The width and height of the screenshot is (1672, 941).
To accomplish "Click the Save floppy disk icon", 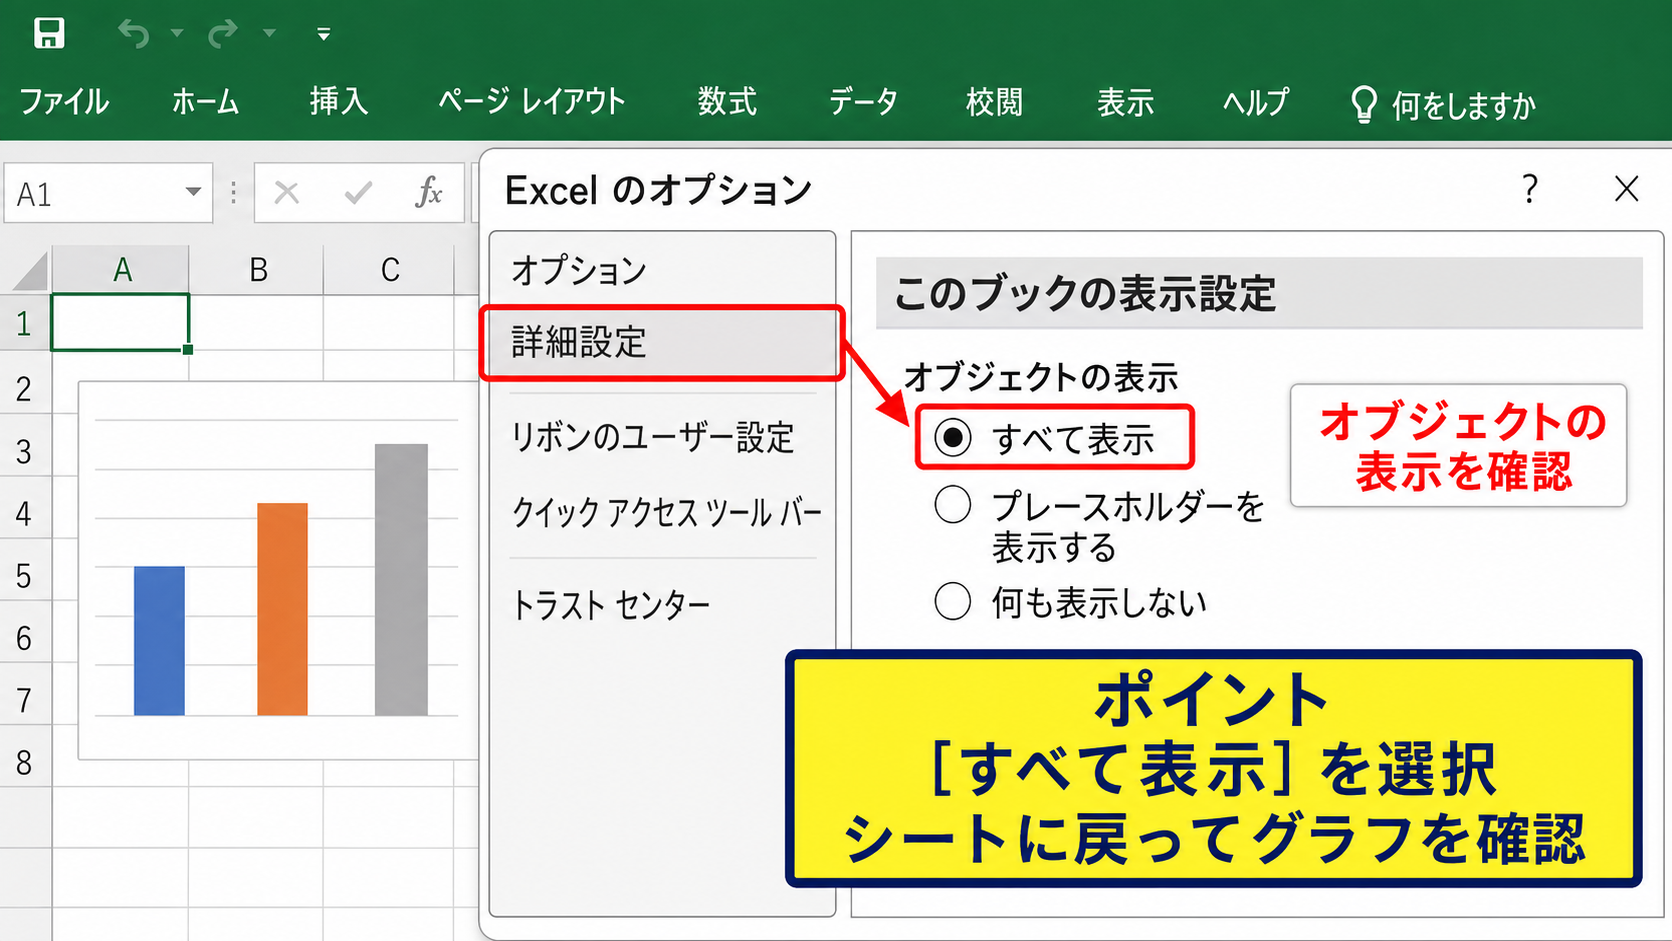I will [x=49, y=33].
